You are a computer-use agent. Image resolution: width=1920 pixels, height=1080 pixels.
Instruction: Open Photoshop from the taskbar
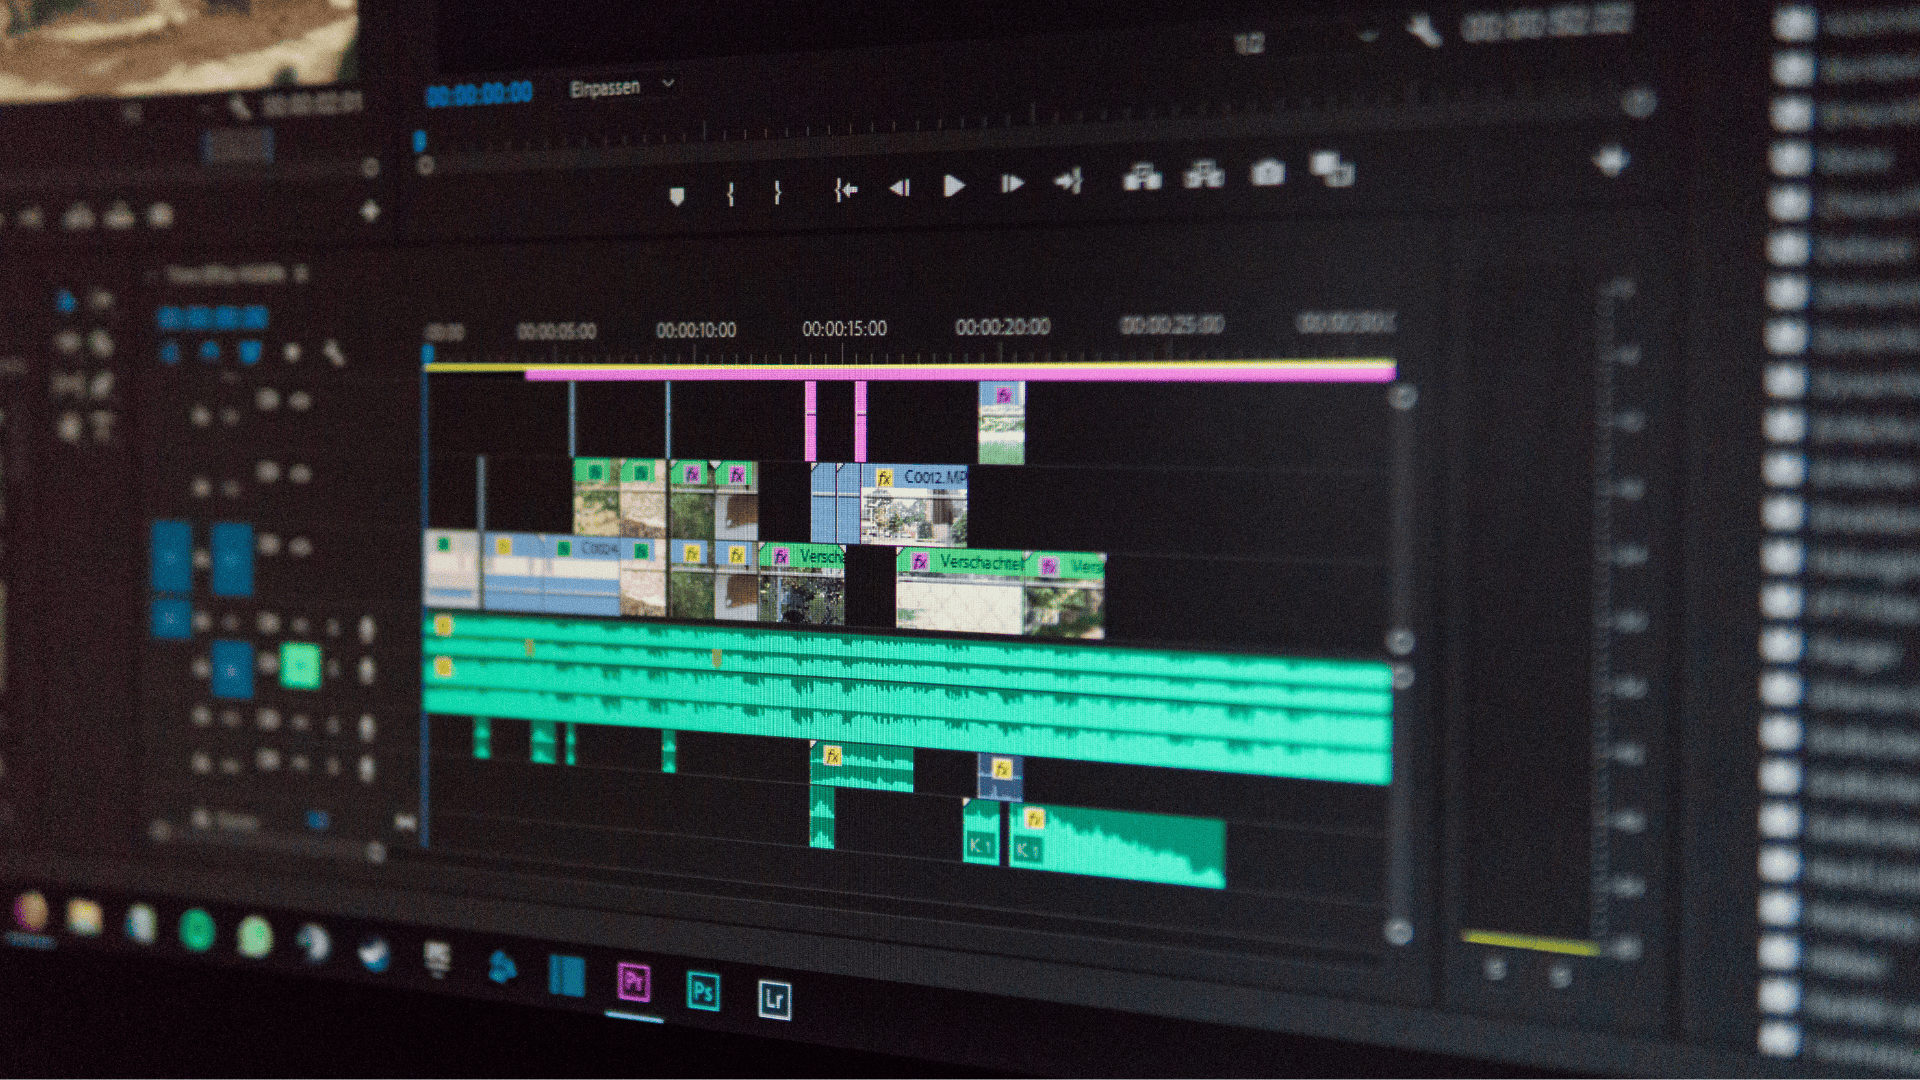point(702,991)
